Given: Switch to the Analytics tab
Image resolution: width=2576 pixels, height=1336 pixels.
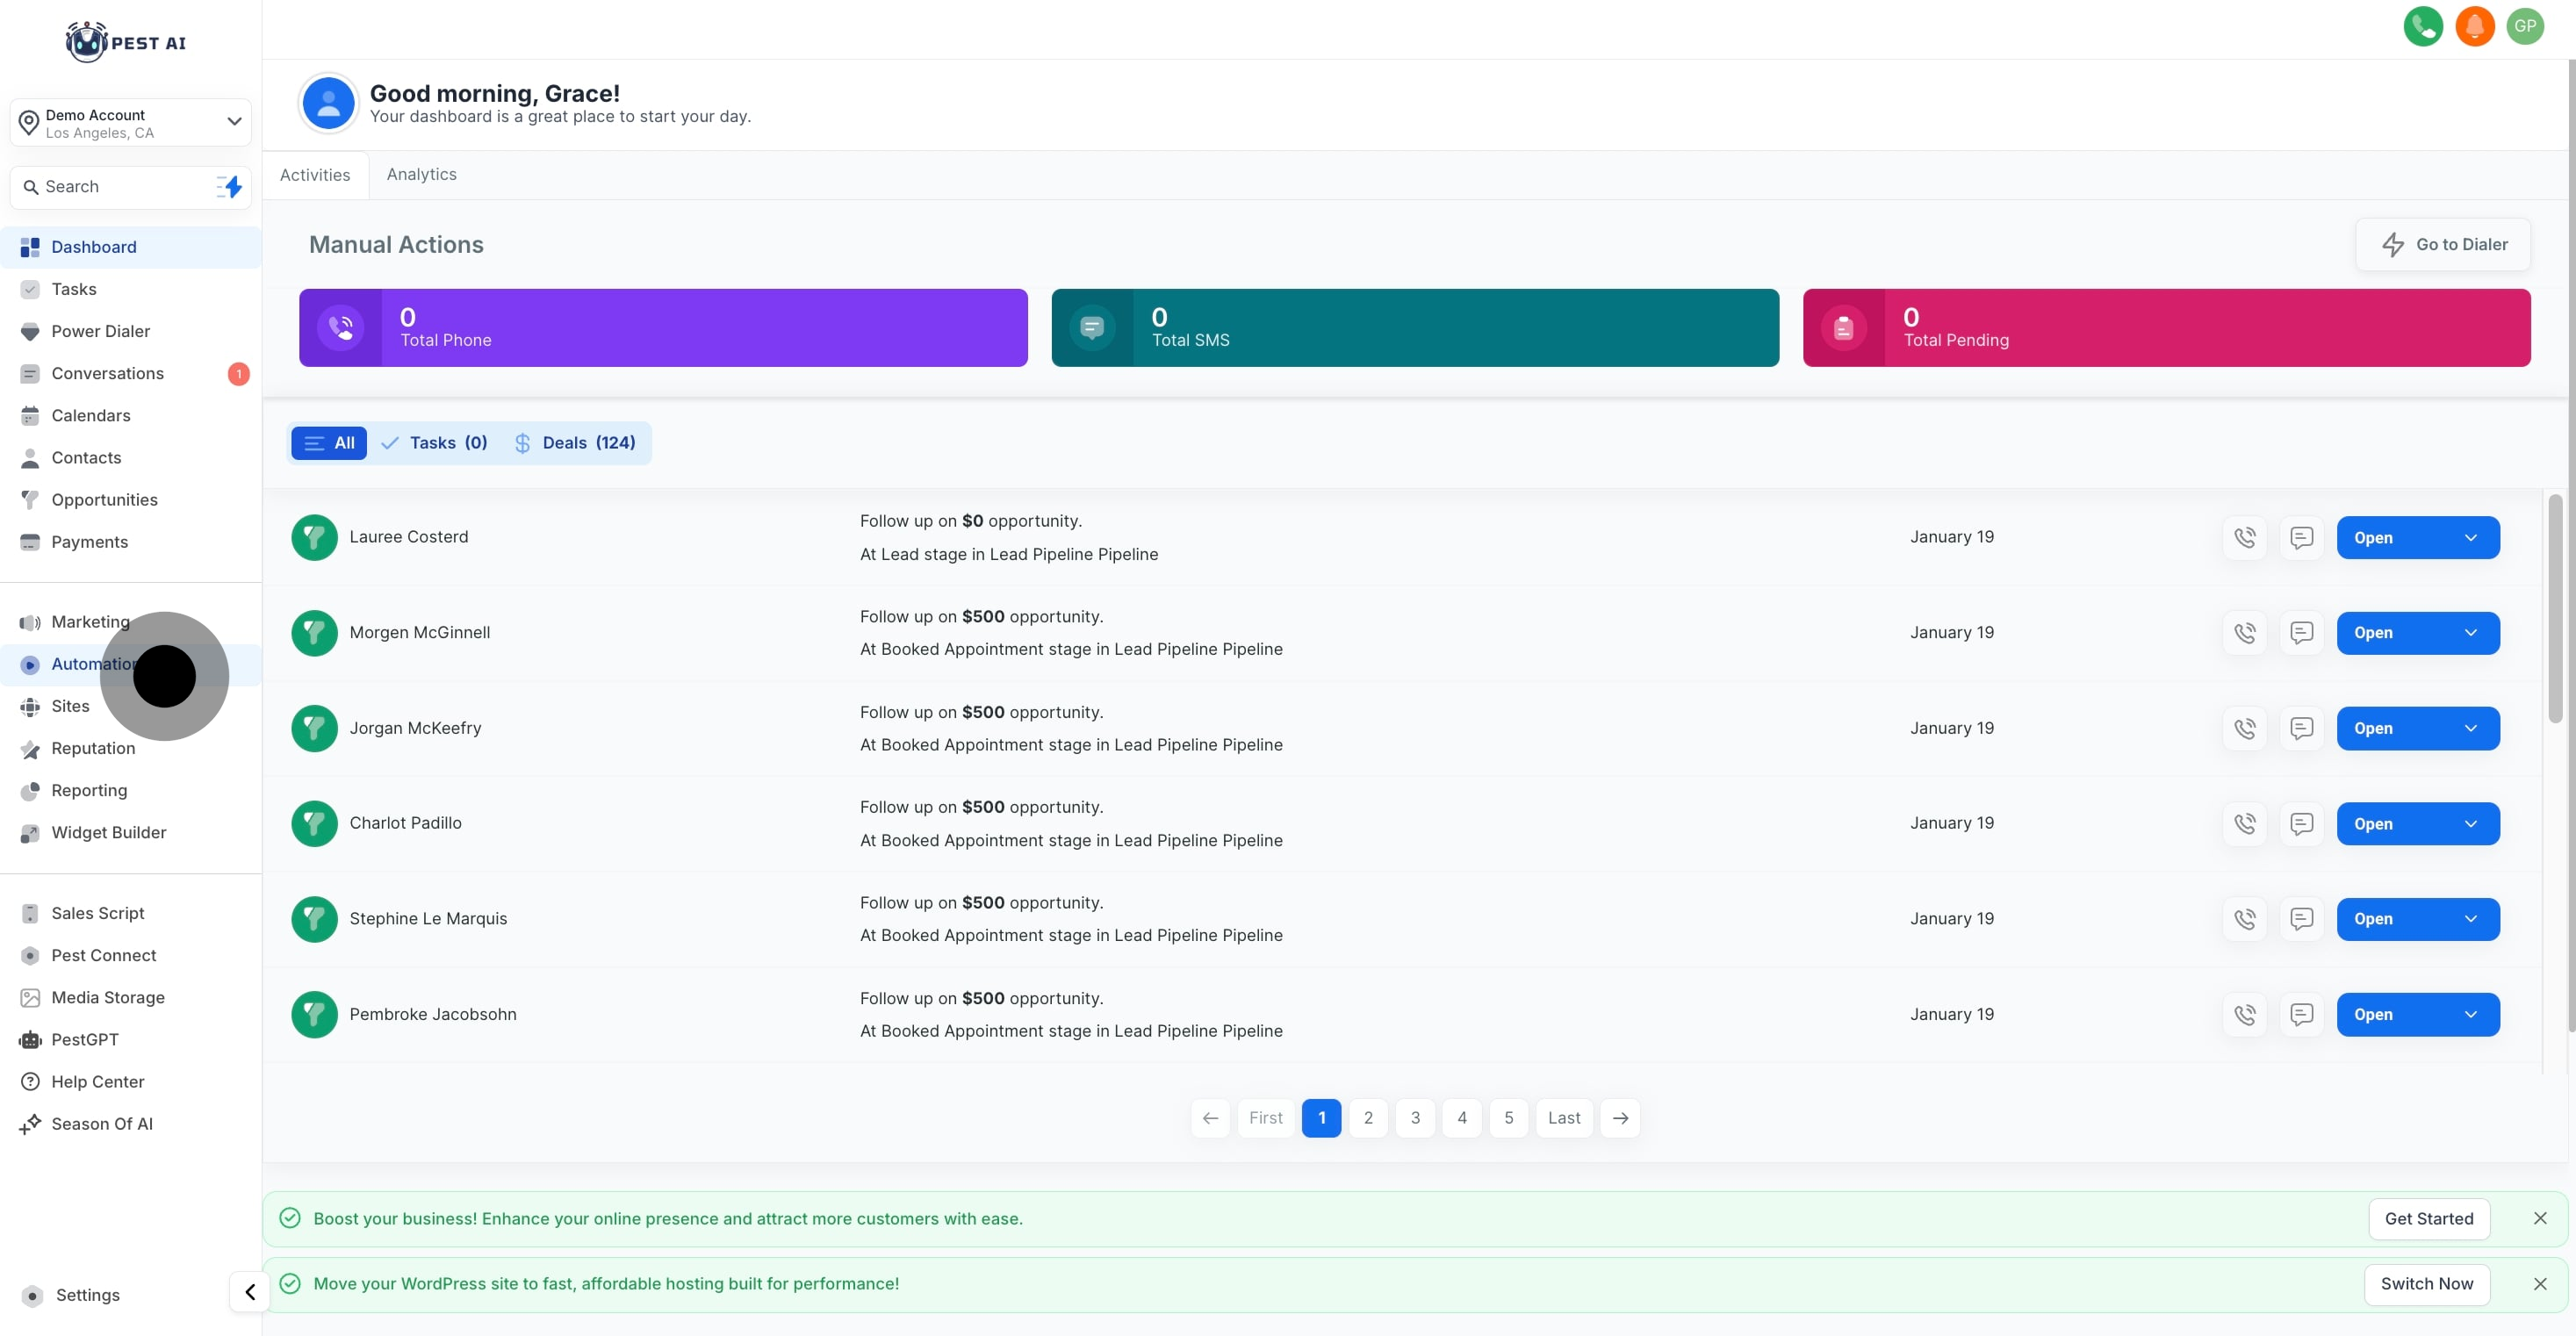Looking at the screenshot, I should click(421, 174).
